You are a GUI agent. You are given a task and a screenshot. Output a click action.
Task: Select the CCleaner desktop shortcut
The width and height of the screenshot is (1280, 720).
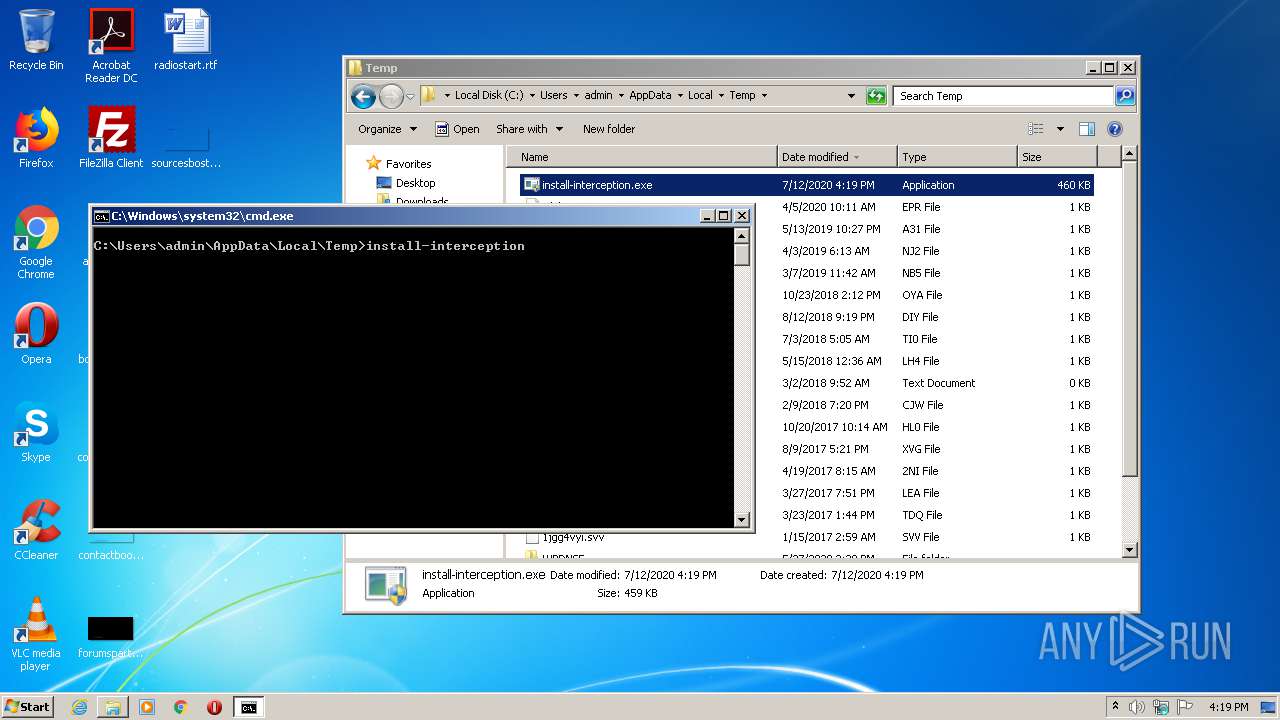[36, 530]
